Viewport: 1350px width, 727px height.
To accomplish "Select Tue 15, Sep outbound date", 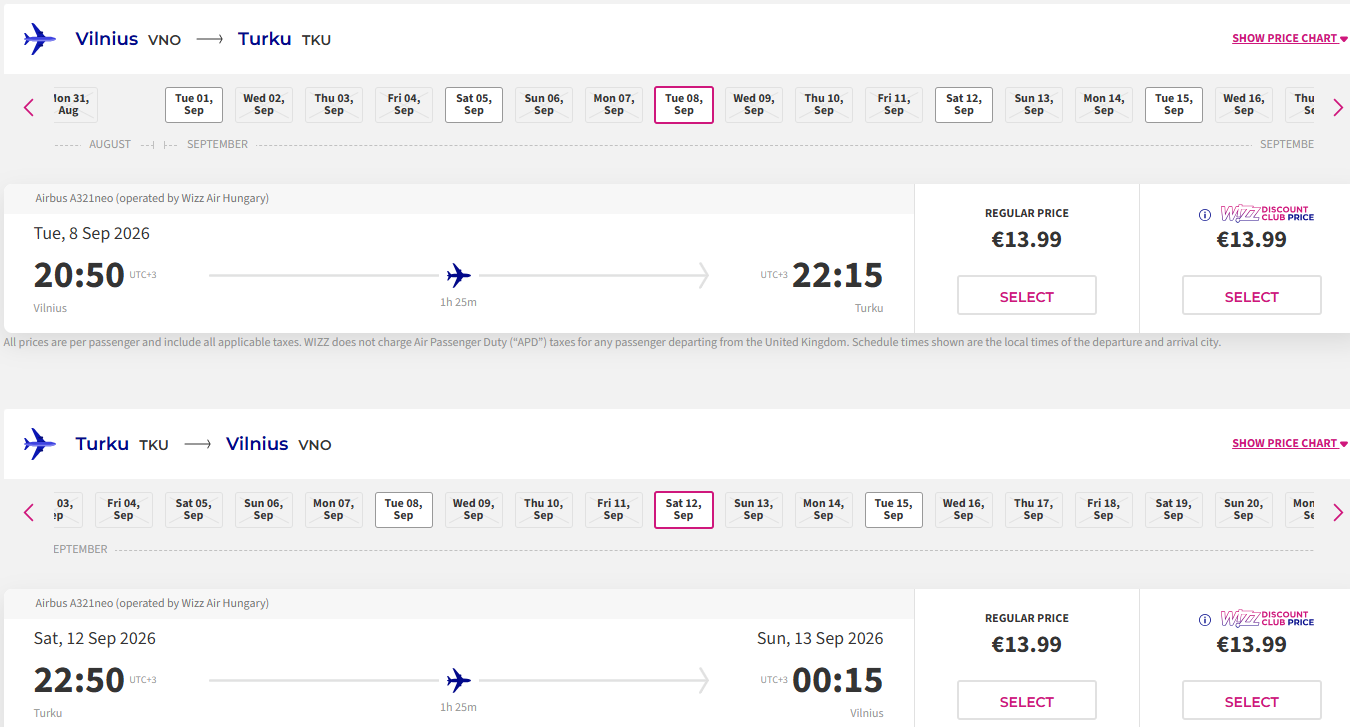I will click(1174, 105).
